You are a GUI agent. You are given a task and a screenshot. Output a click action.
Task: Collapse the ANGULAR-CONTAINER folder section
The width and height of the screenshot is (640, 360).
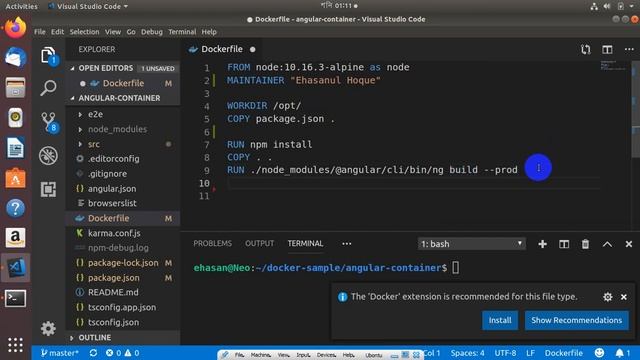point(72,98)
